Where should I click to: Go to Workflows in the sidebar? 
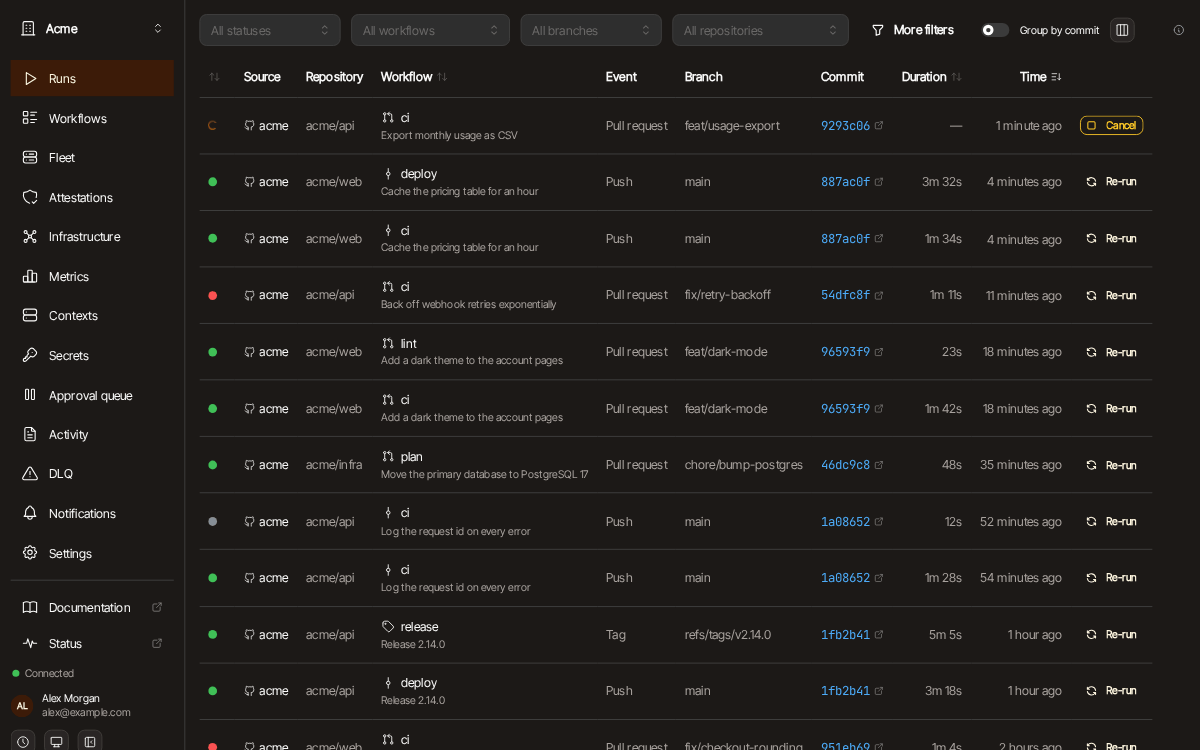coord(92,118)
